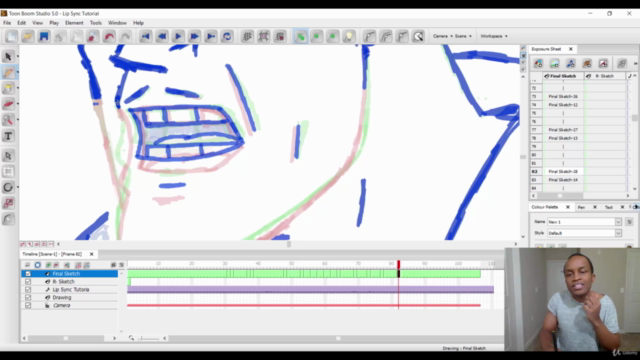Play the animation
The image size is (640, 360).
[178, 36]
